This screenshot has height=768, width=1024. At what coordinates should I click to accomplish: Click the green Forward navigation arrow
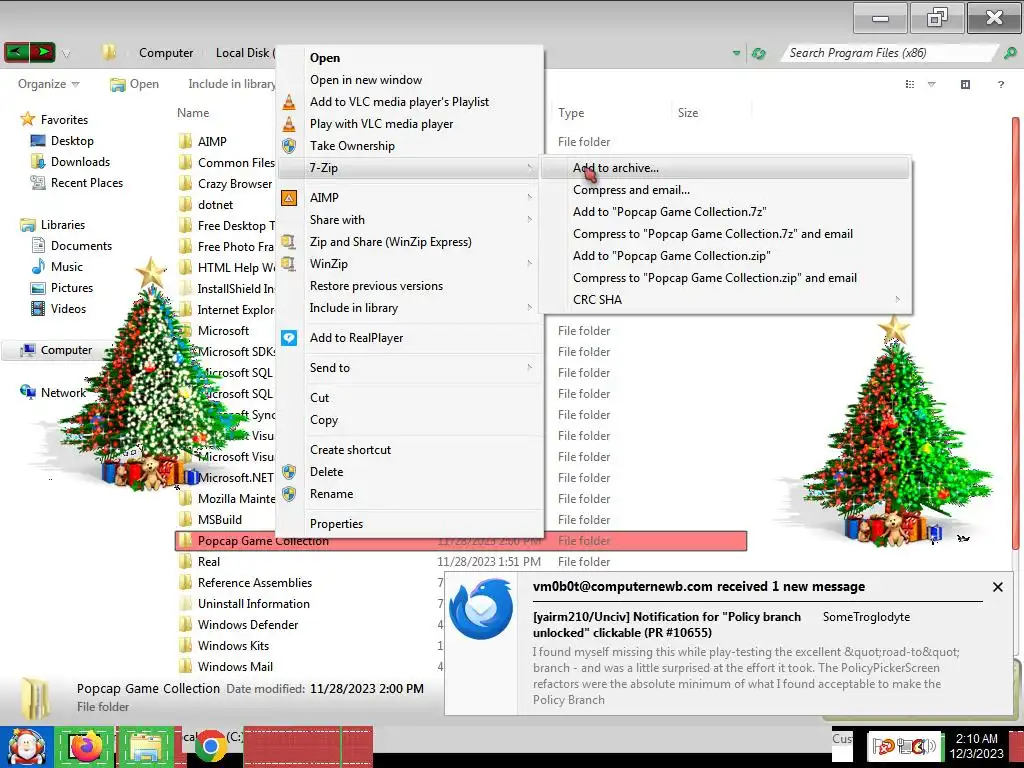(42, 52)
